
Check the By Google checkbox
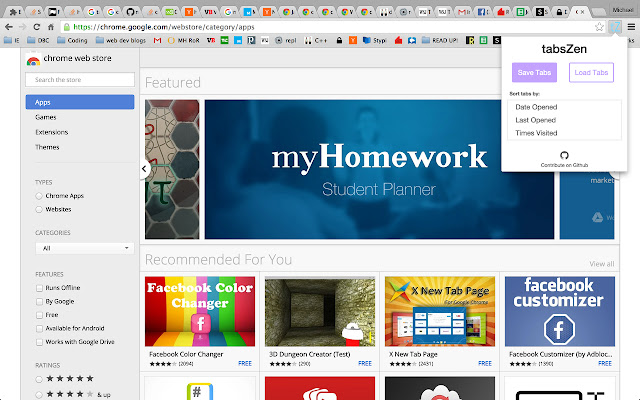[x=39, y=302]
